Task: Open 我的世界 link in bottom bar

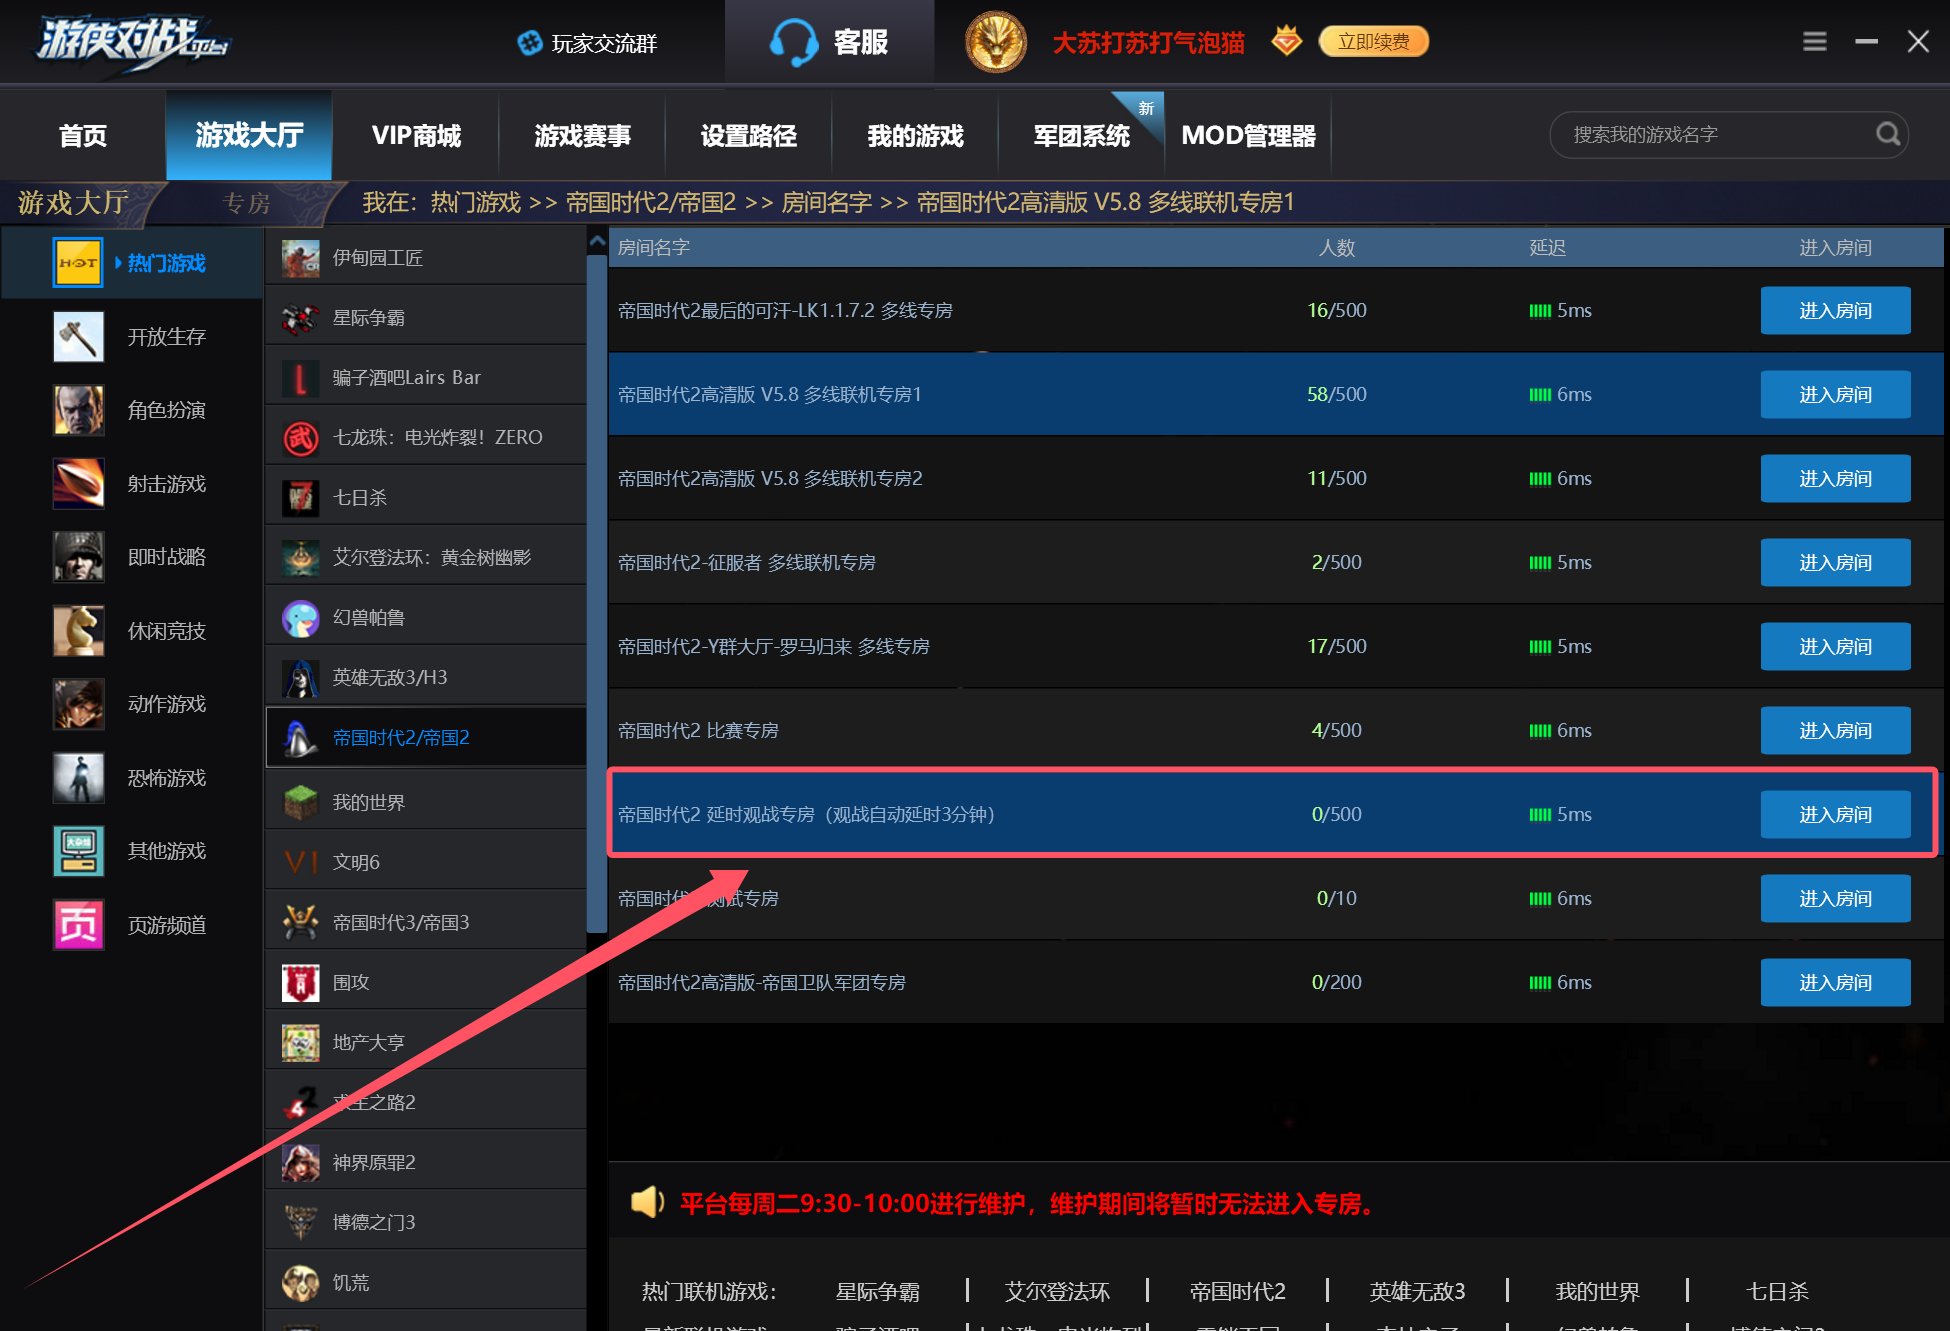Action: point(1597,1291)
